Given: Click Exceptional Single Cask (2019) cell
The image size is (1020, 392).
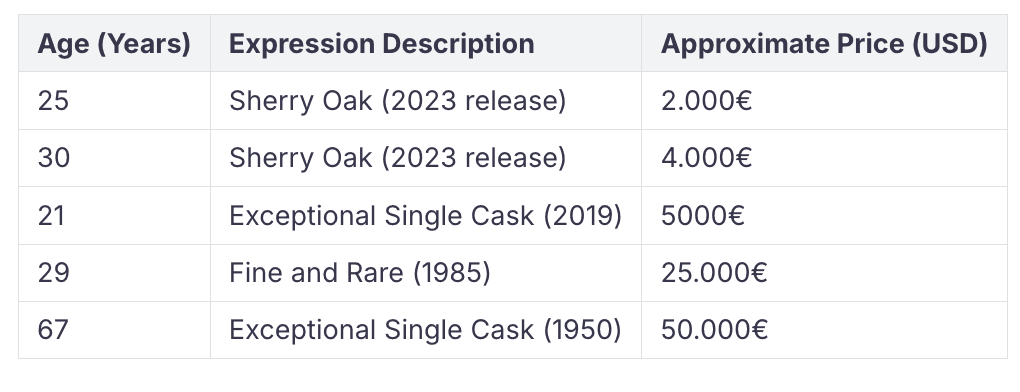Looking at the screenshot, I should [426, 215].
